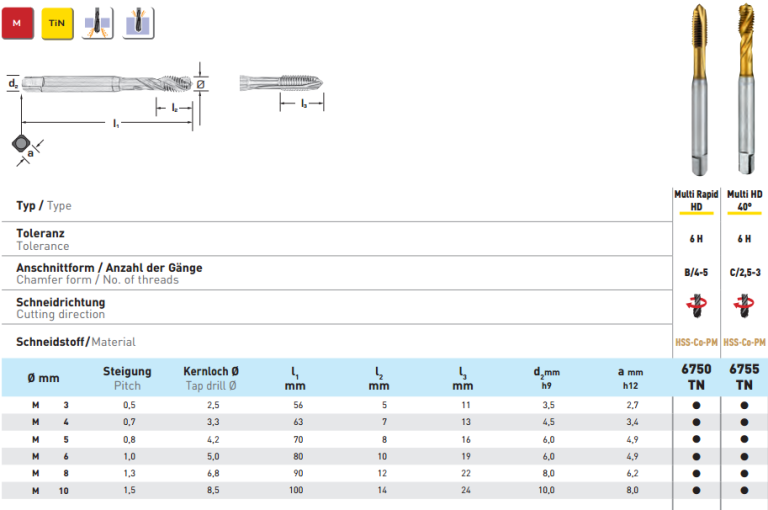Click the red M thread type badge
This screenshot has width=768, height=510.
click(17, 22)
